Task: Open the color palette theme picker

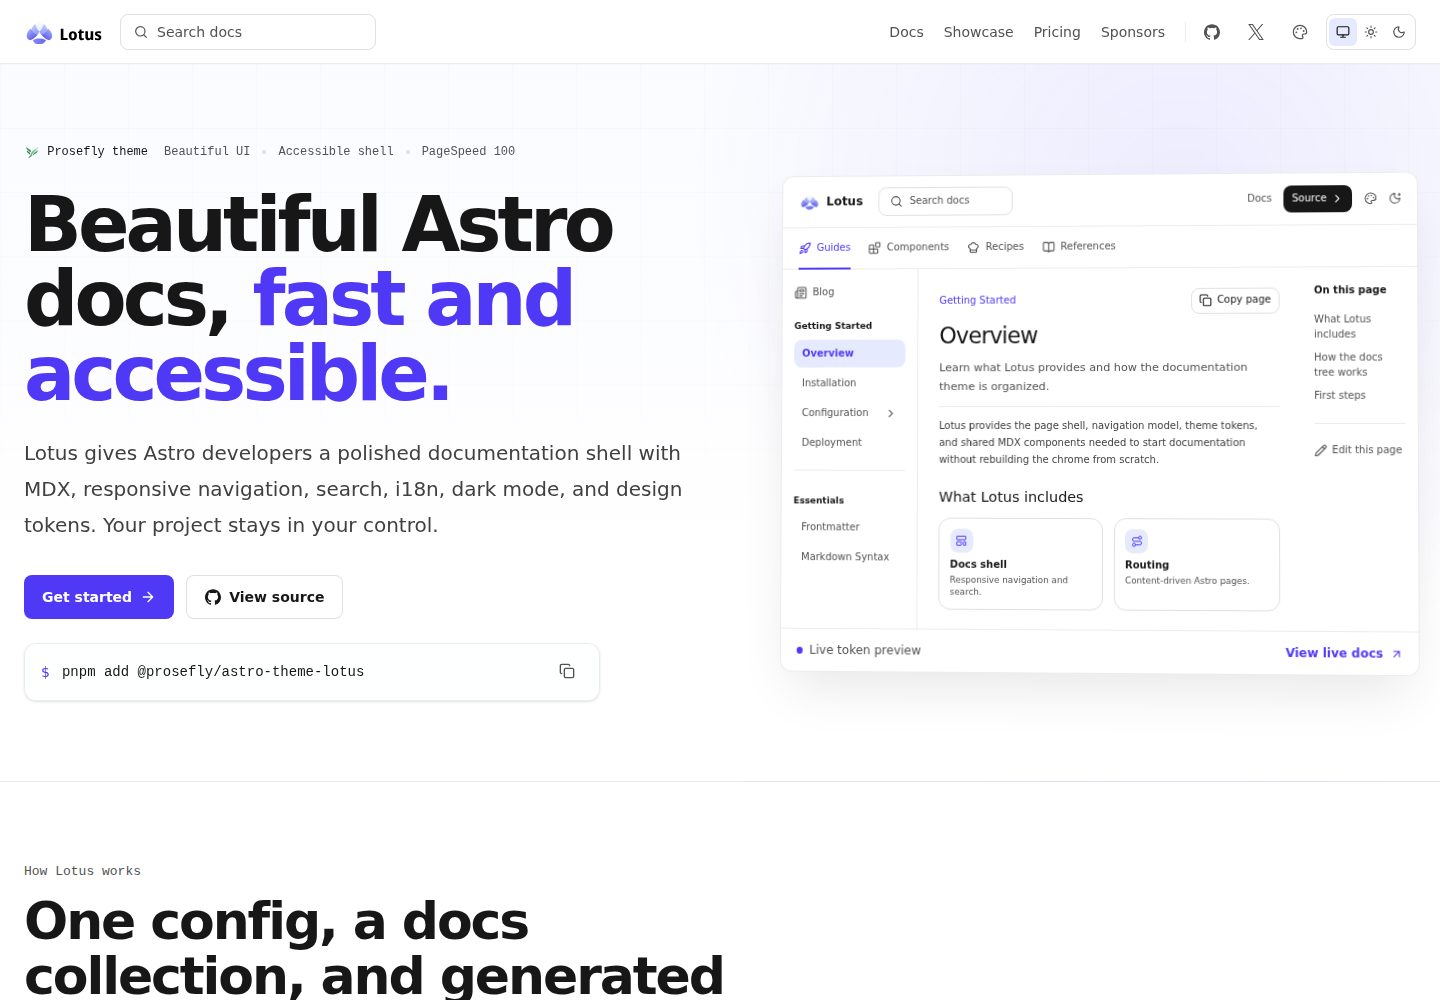Action: 1300,32
